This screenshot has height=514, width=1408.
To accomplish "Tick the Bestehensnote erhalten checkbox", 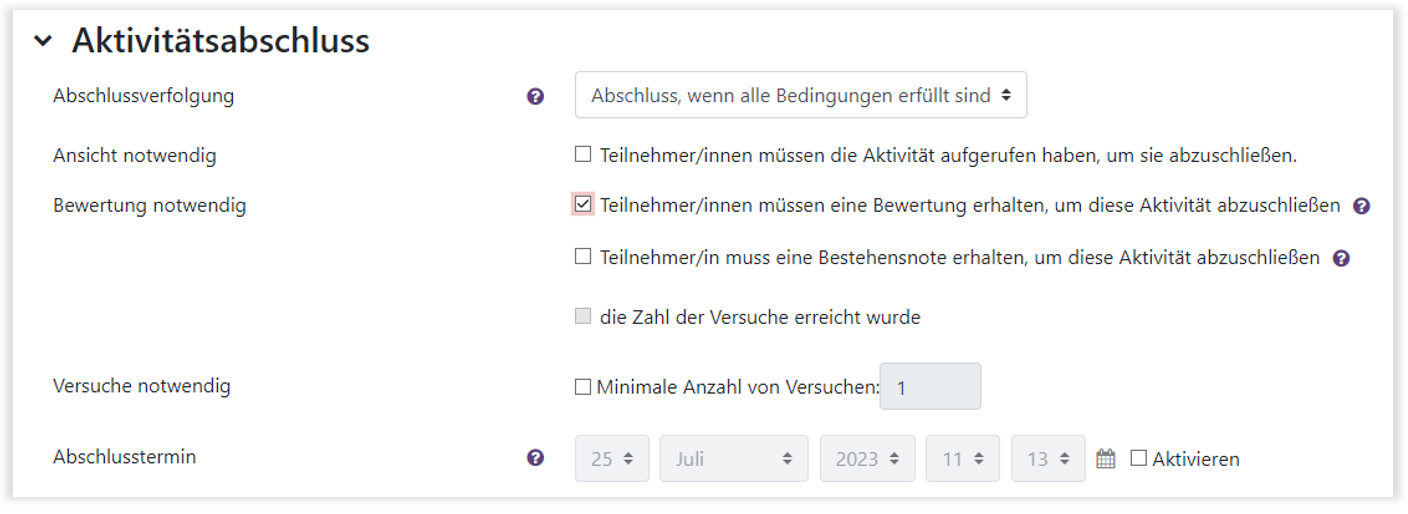I will pyautogui.click(x=583, y=257).
